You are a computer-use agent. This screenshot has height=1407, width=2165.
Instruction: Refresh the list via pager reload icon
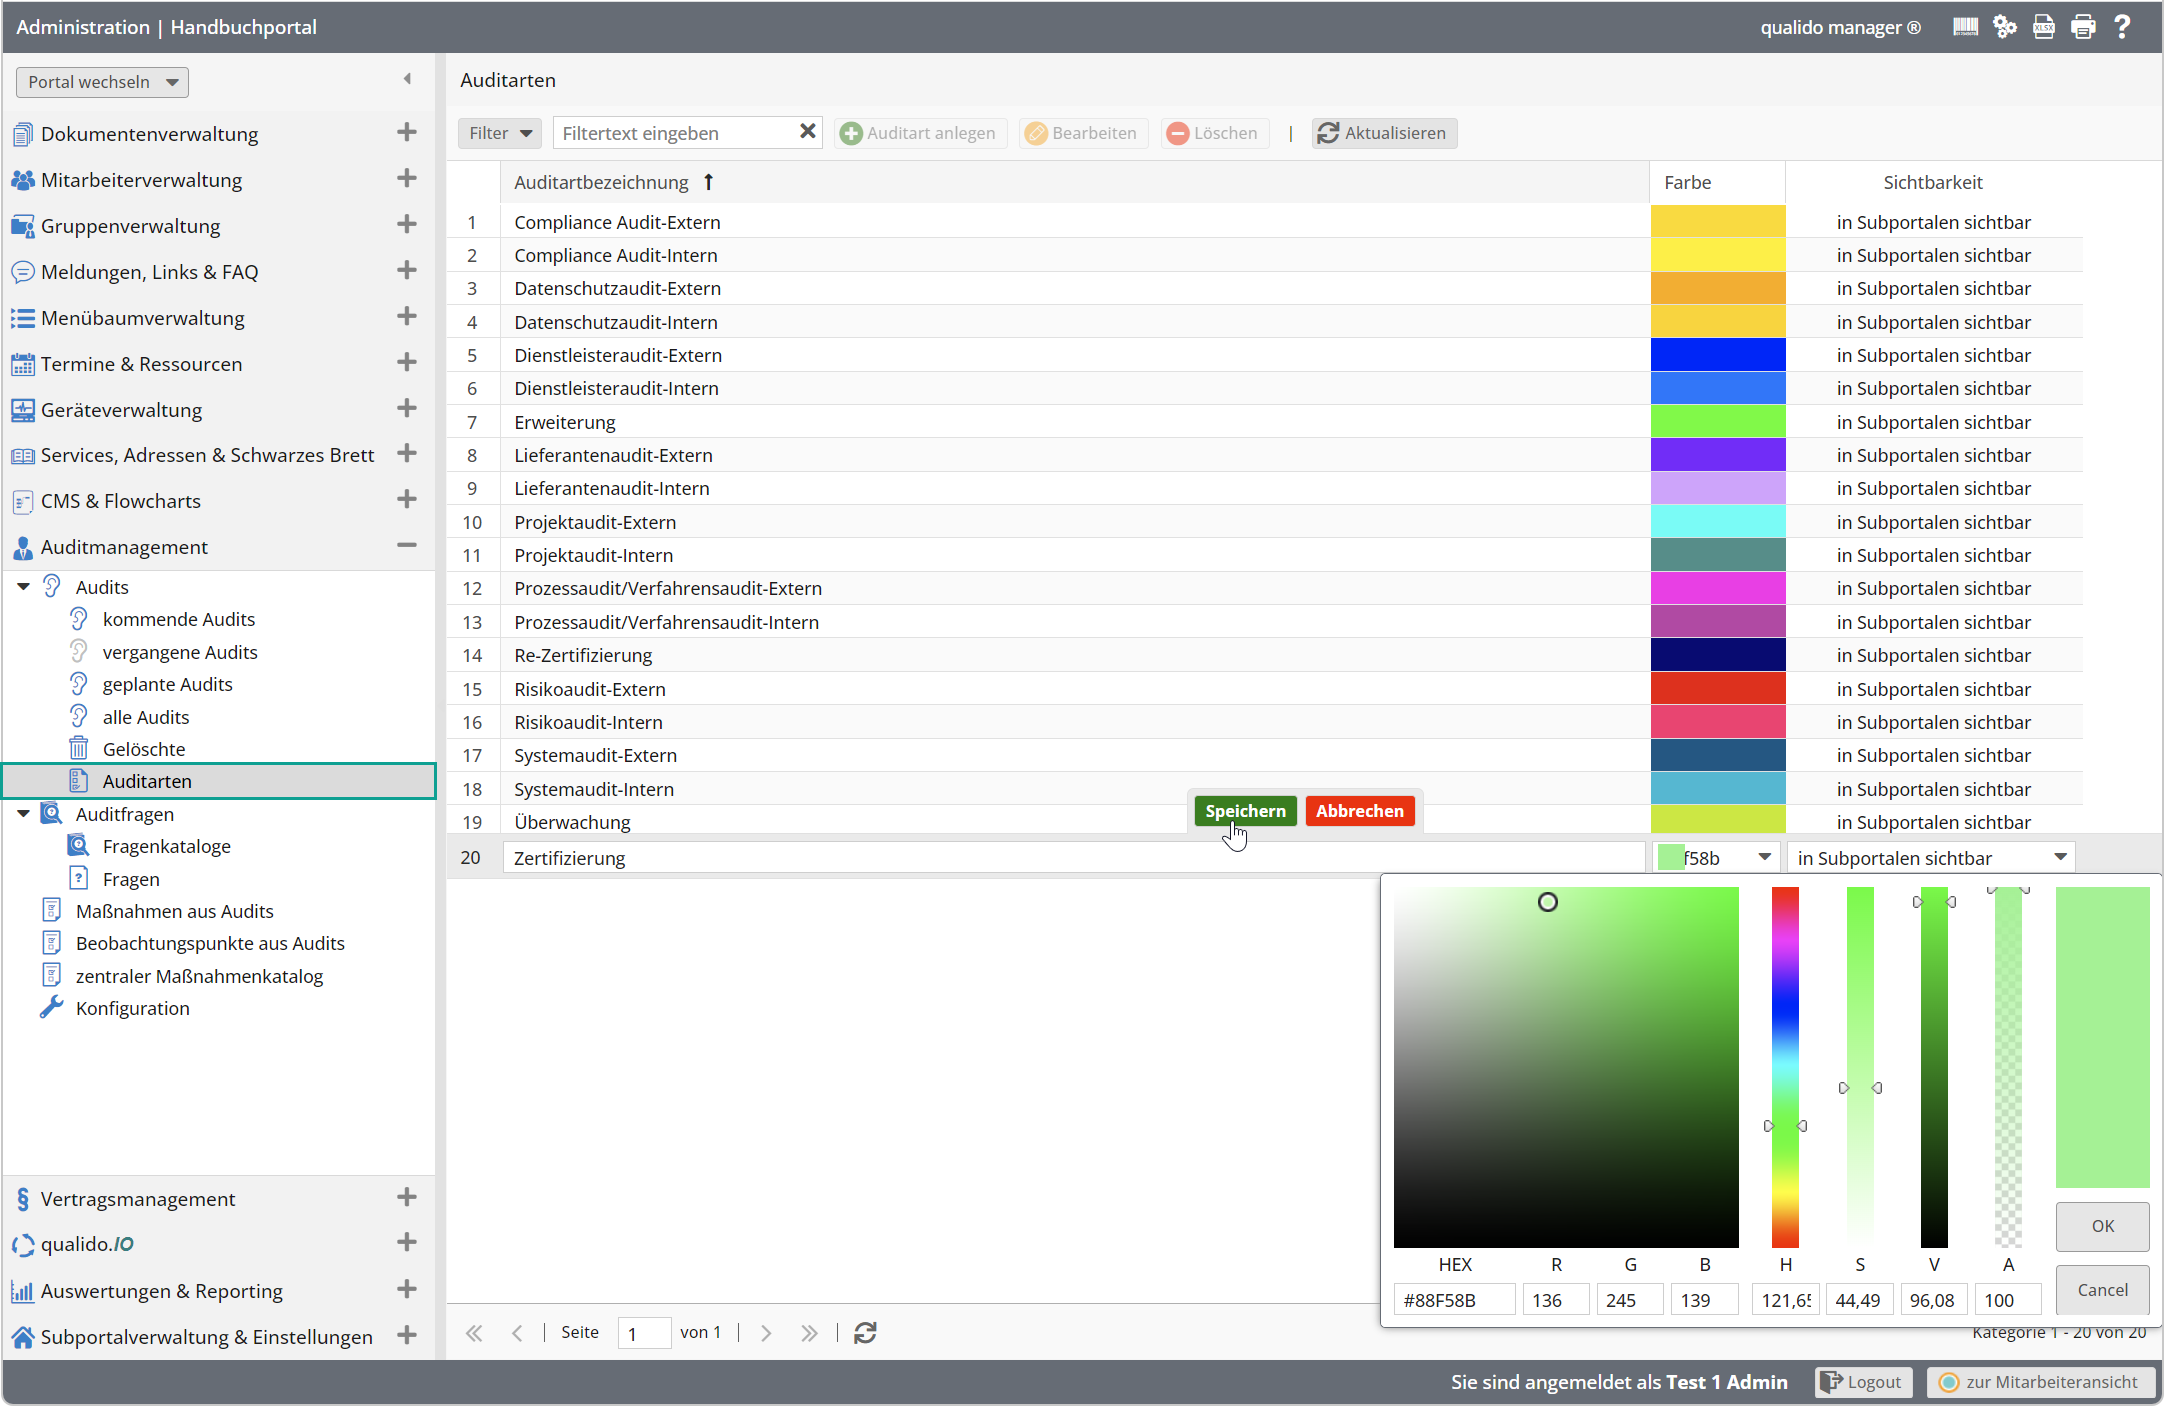(x=865, y=1333)
